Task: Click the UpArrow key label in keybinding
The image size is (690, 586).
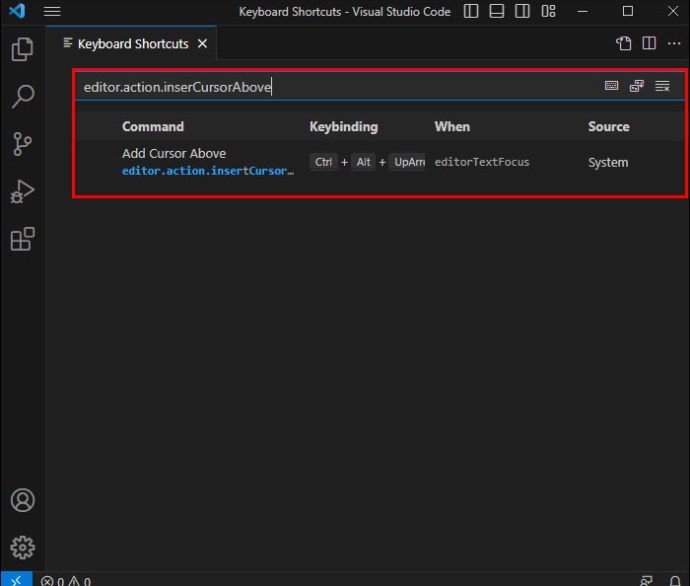Action: point(409,162)
